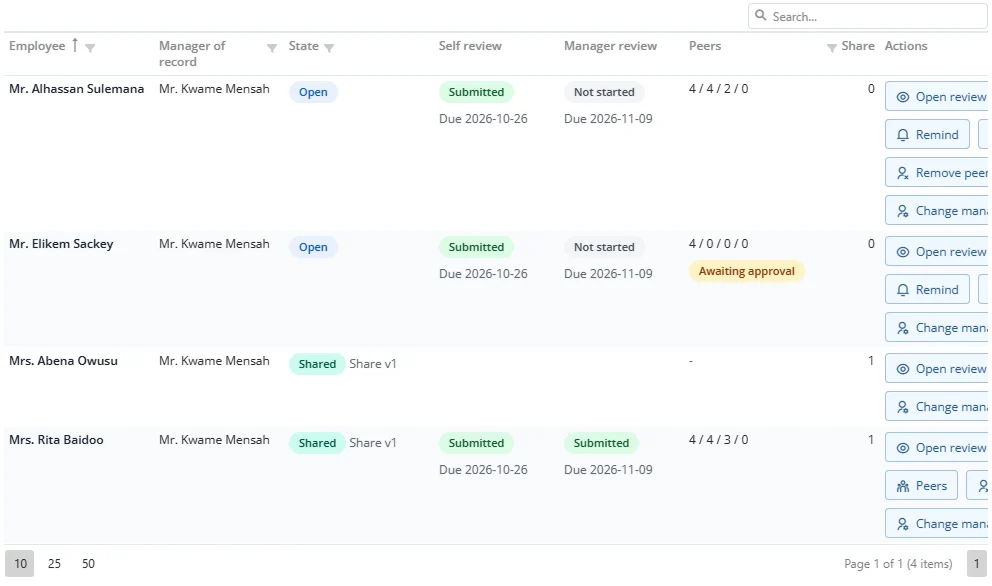Click the Share column header
The width and height of the screenshot is (992, 586).
[x=858, y=46]
